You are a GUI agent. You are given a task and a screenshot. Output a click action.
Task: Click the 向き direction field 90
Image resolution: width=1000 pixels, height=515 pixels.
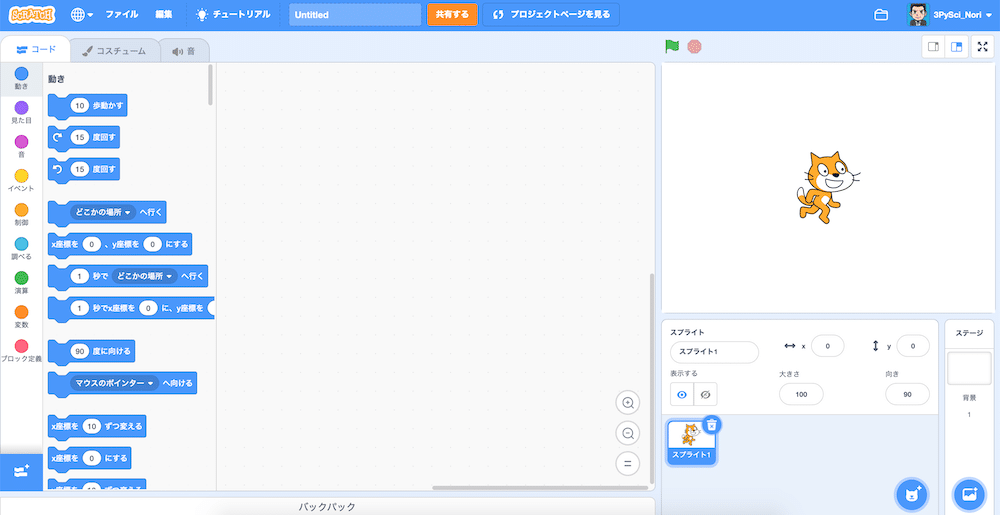pos(907,395)
